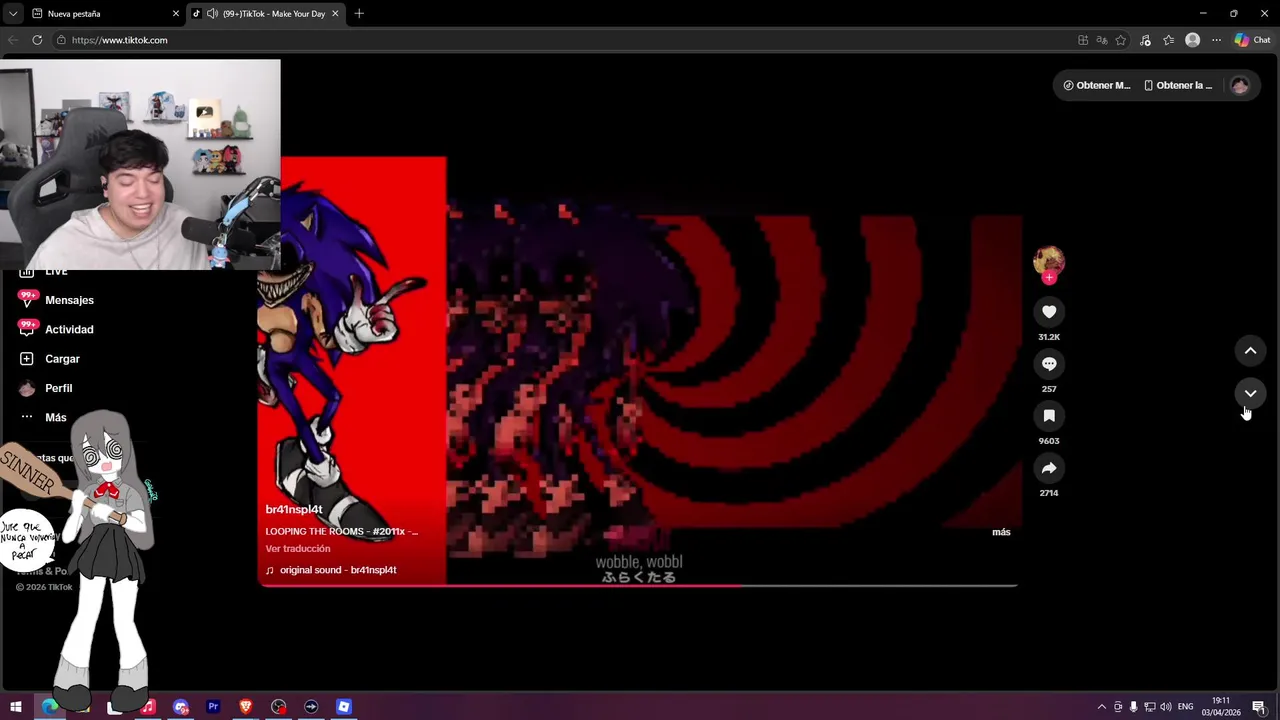Close the TikTok browser tab
The height and width of the screenshot is (720, 1280).
[x=335, y=13]
